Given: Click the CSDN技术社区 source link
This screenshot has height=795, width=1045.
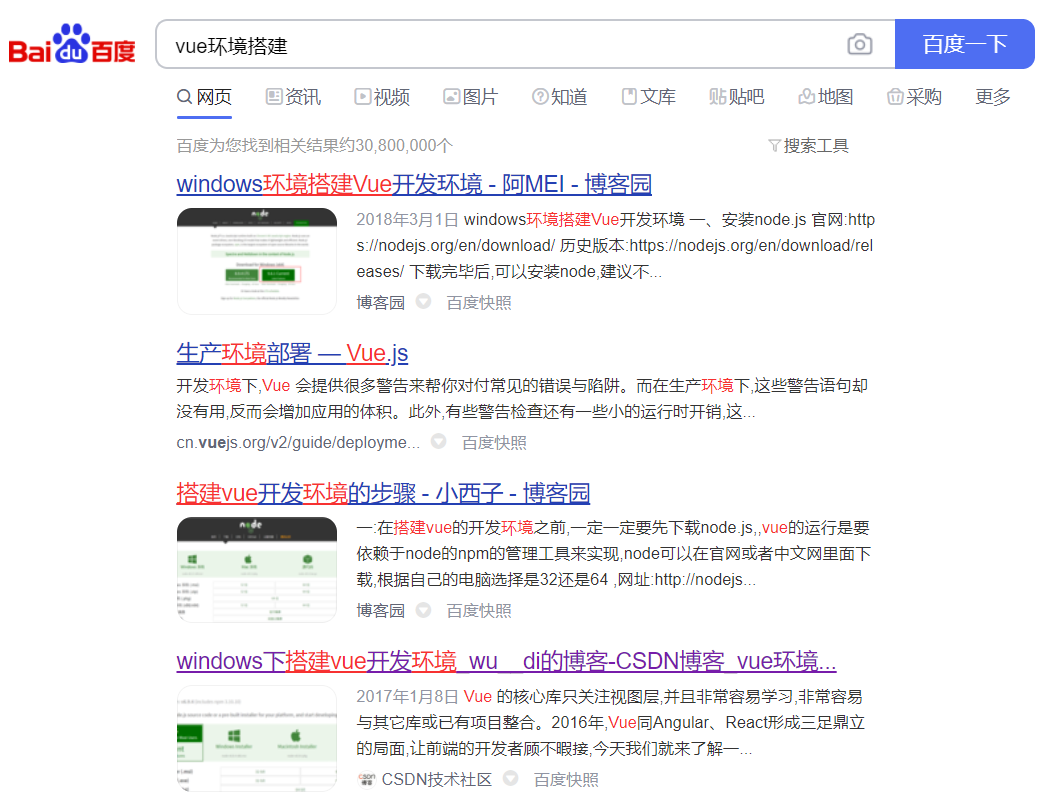Looking at the screenshot, I should coord(437,779).
